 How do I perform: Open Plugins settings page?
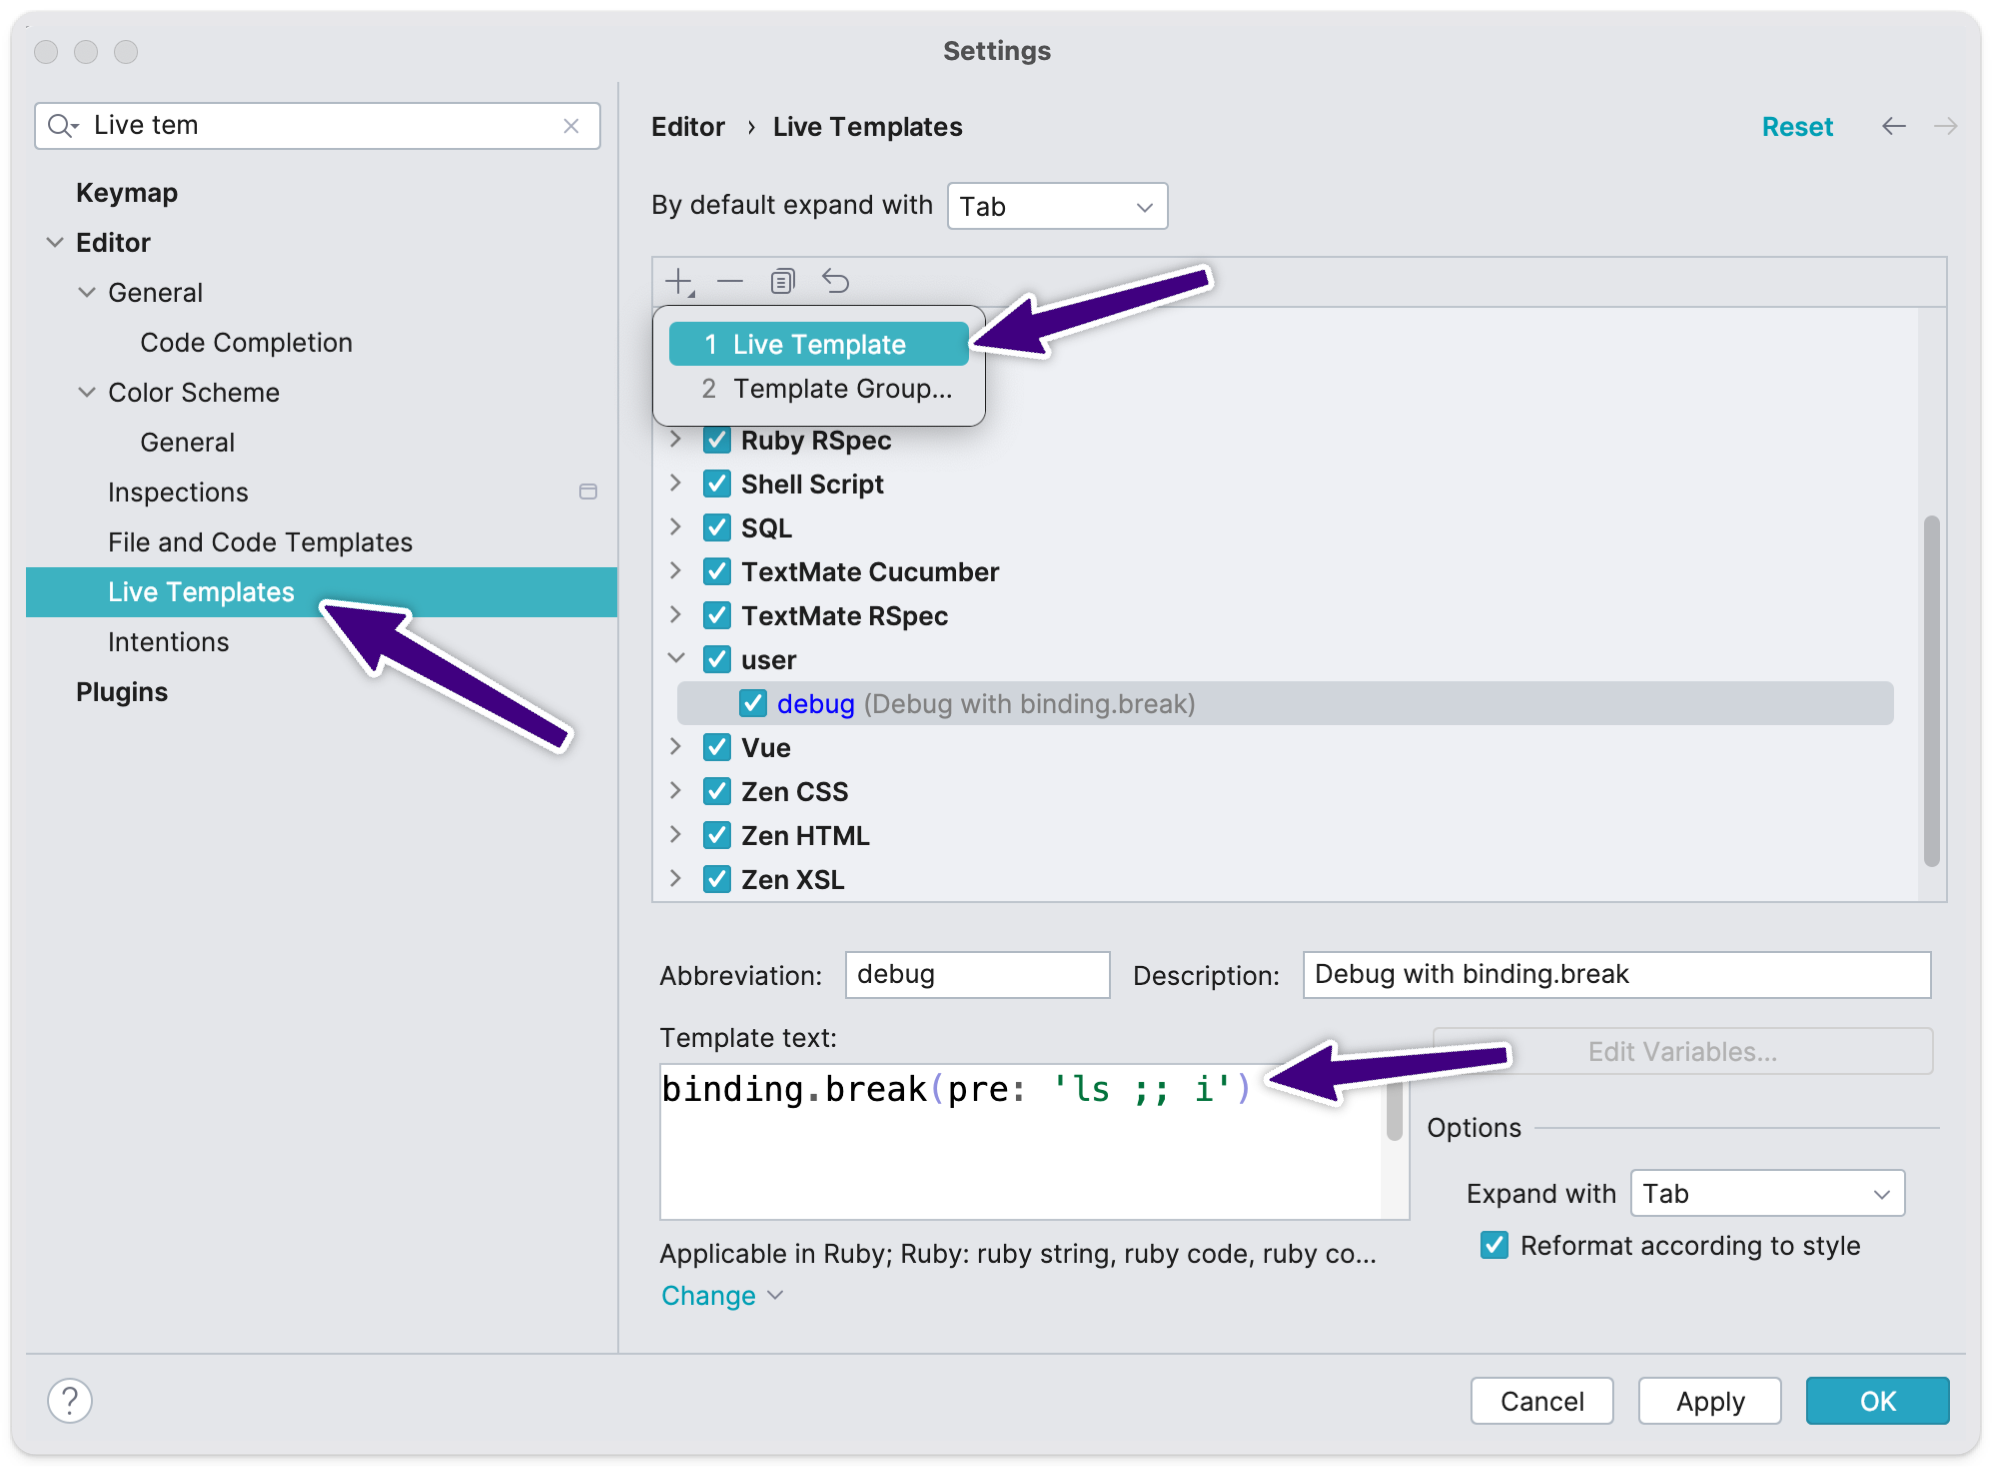(x=122, y=693)
